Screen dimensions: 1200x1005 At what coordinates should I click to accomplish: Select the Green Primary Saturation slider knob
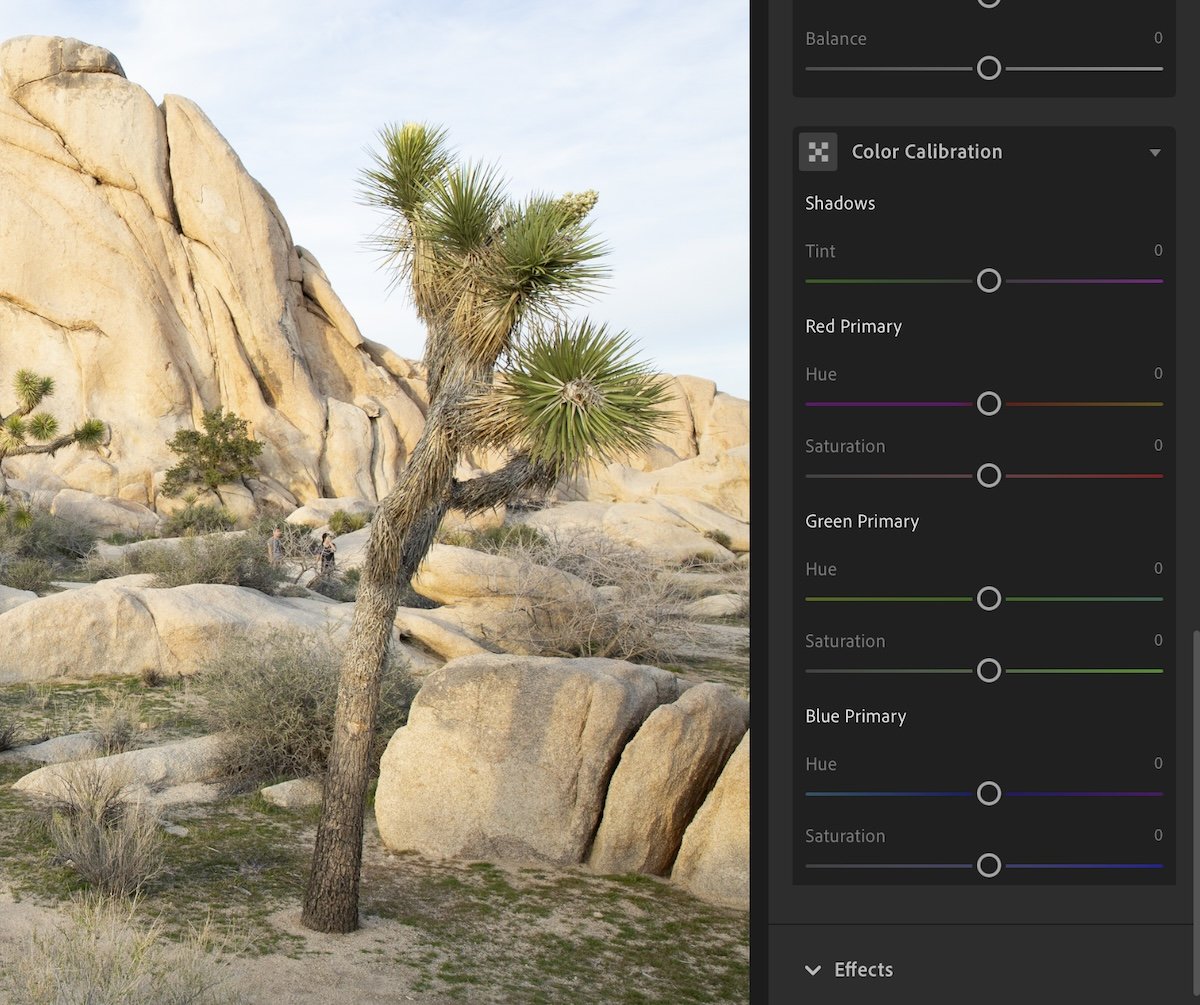(989, 670)
